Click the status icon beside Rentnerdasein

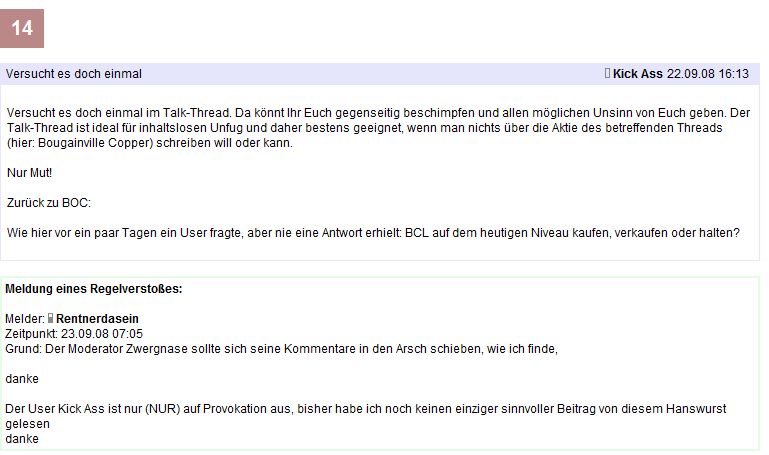point(50,319)
